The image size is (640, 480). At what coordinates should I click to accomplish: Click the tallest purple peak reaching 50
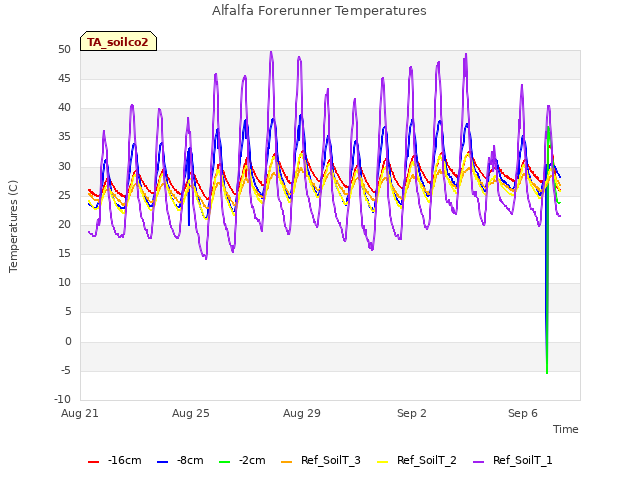click(x=271, y=52)
